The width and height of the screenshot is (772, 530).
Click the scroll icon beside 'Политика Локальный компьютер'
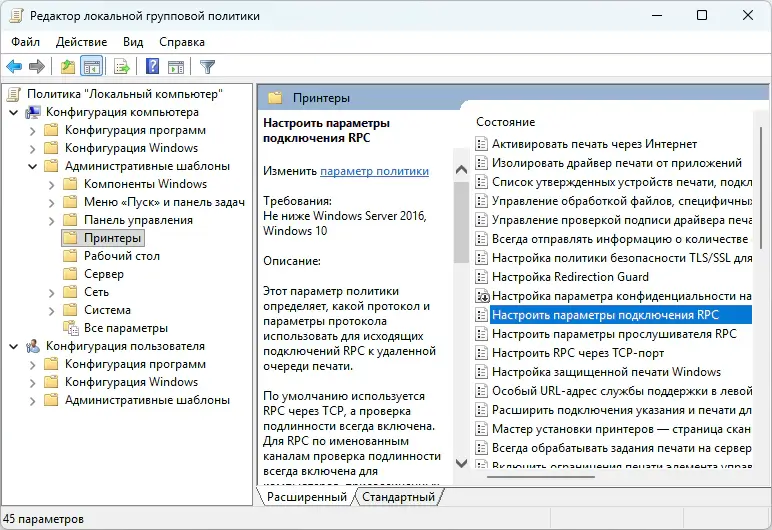tap(15, 94)
